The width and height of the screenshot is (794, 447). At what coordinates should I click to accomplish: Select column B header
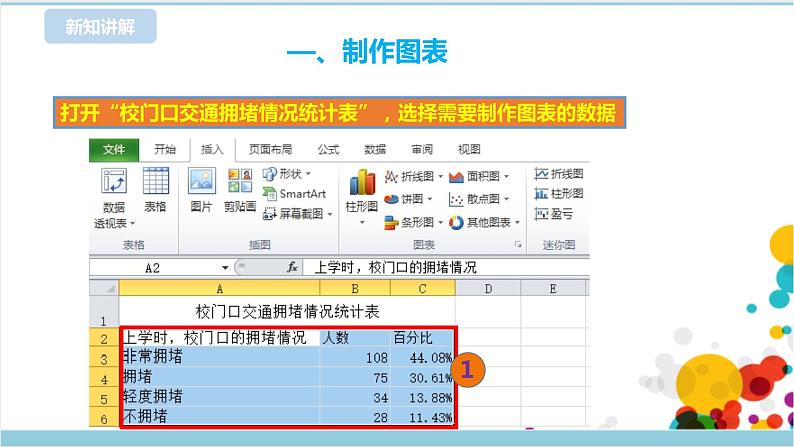click(x=355, y=289)
